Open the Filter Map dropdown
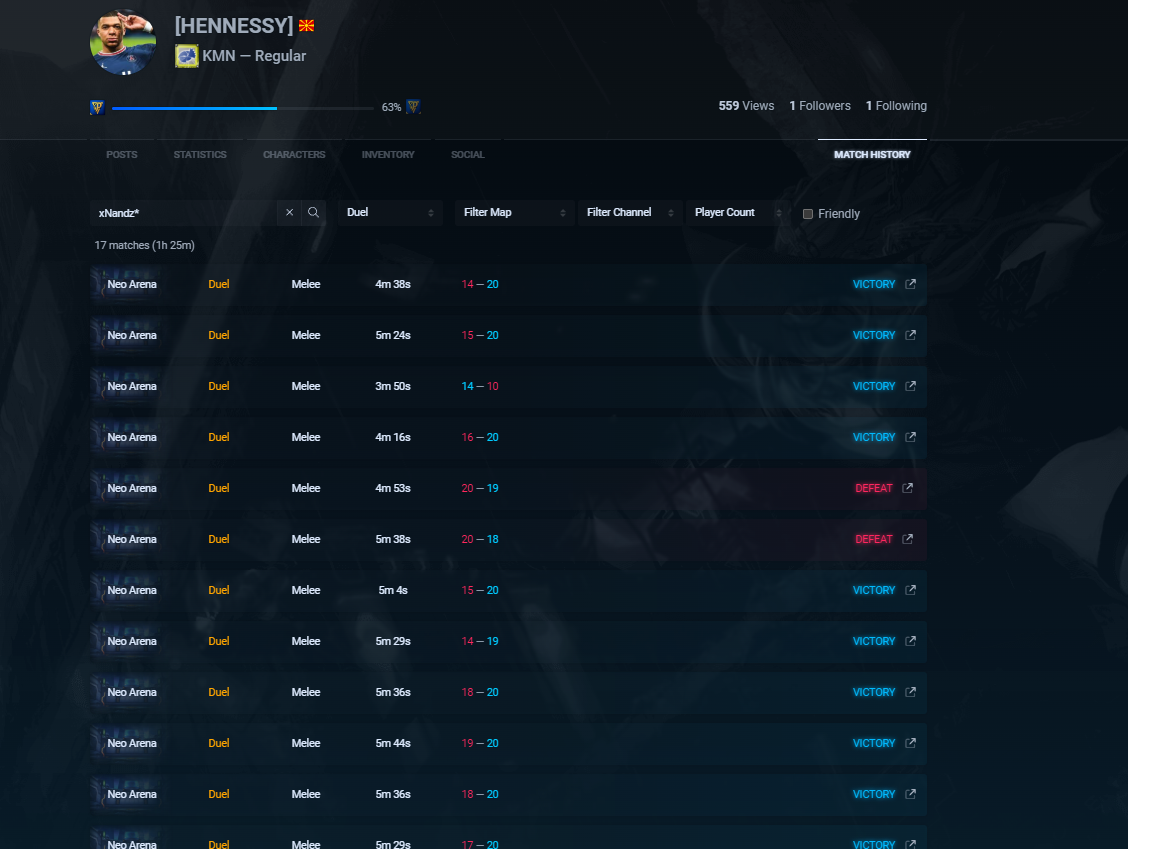Image resolution: width=1152 pixels, height=849 pixels. [x=514, y=213]
